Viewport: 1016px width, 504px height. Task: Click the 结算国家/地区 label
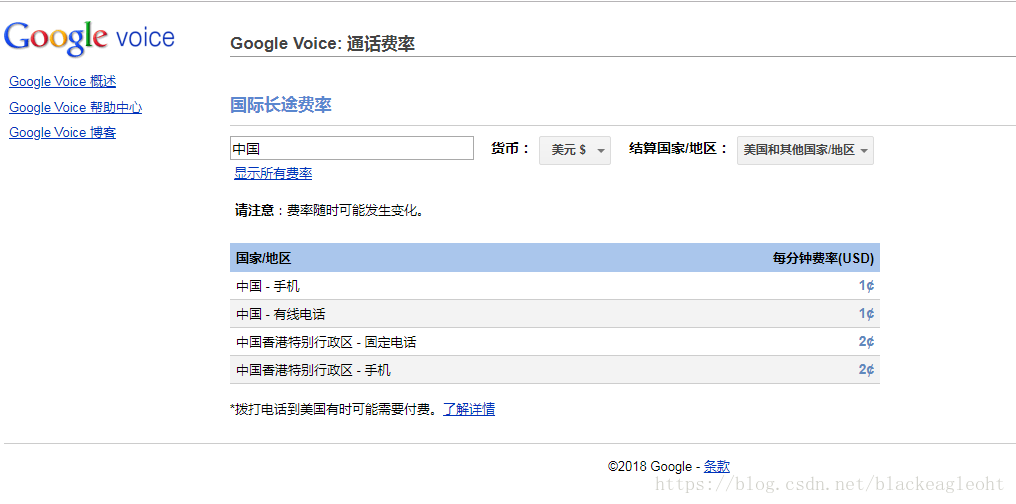click(679, 148)
